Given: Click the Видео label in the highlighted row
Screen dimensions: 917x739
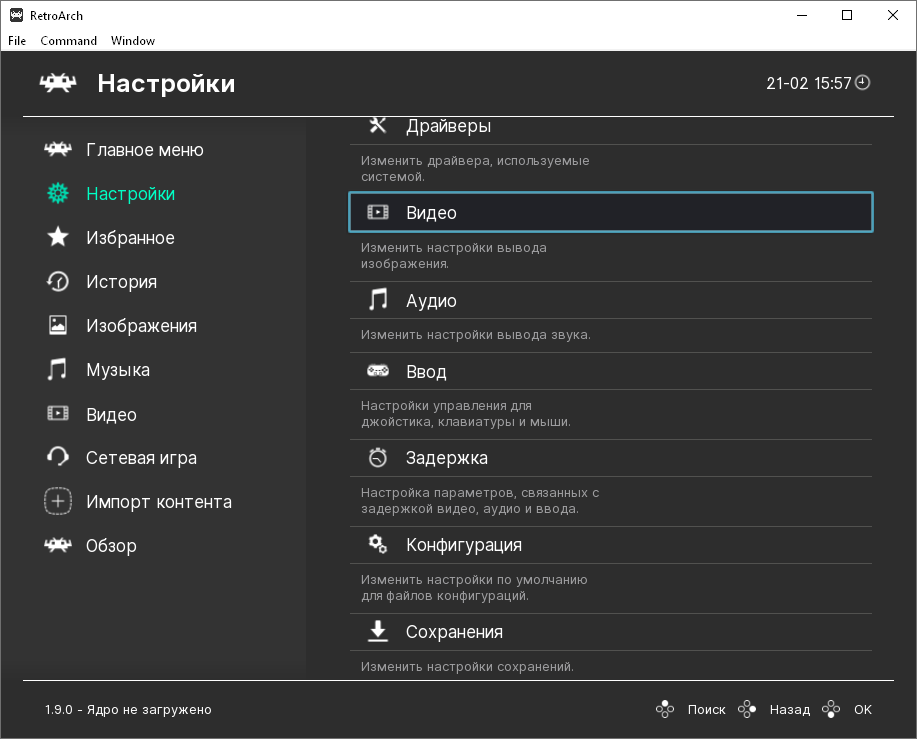Looking at the screenshot, I should coord(431,213).
